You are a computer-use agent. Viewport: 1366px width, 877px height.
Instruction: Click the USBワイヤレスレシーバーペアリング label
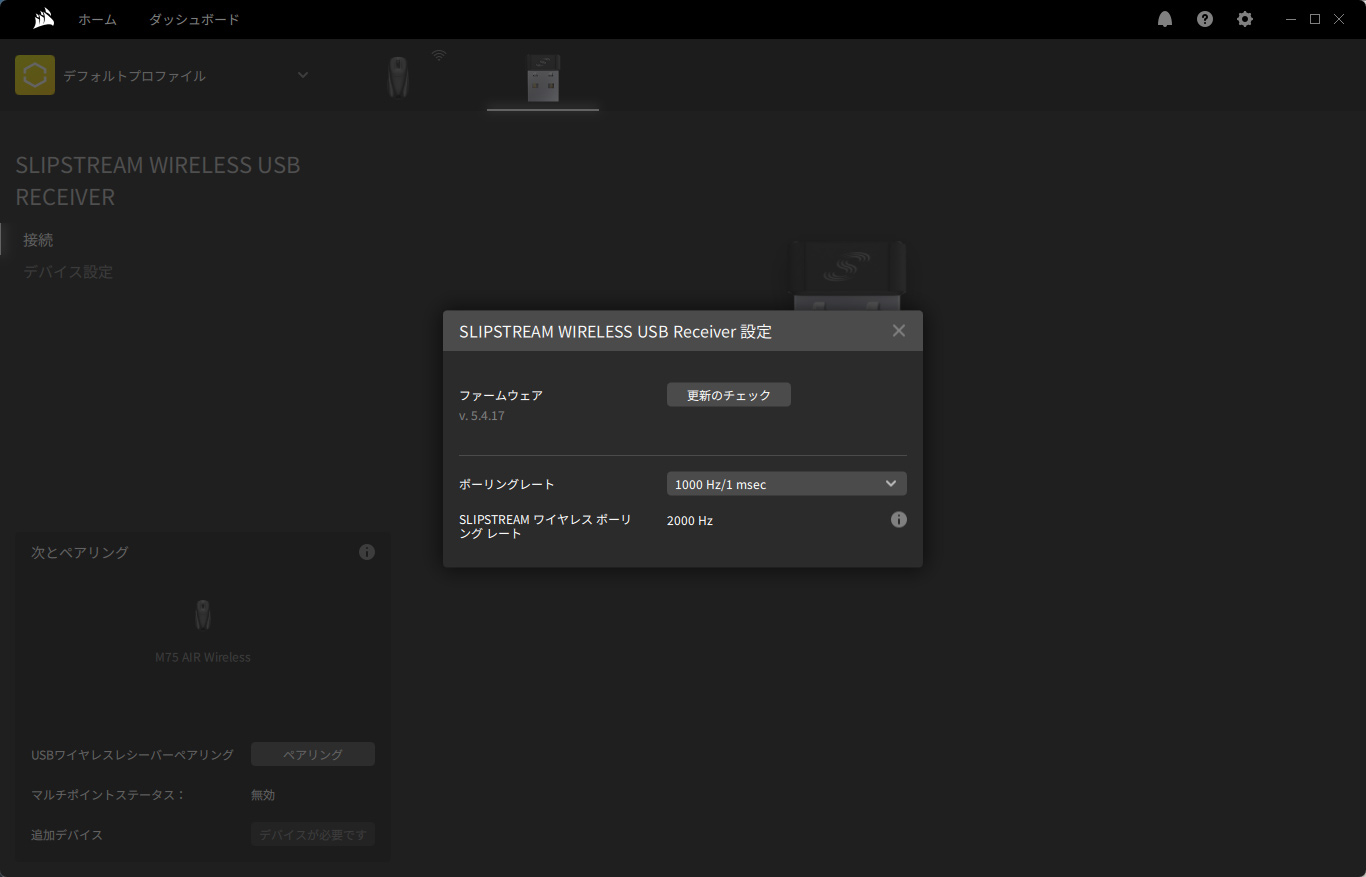(133, 755)
